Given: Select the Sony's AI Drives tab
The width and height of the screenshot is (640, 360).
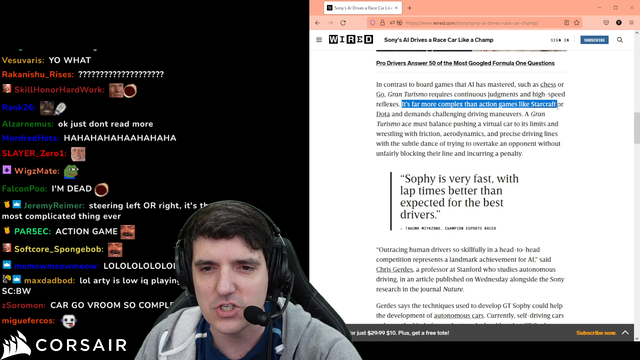Looking at the screenshot, I should tap(363, 8).
